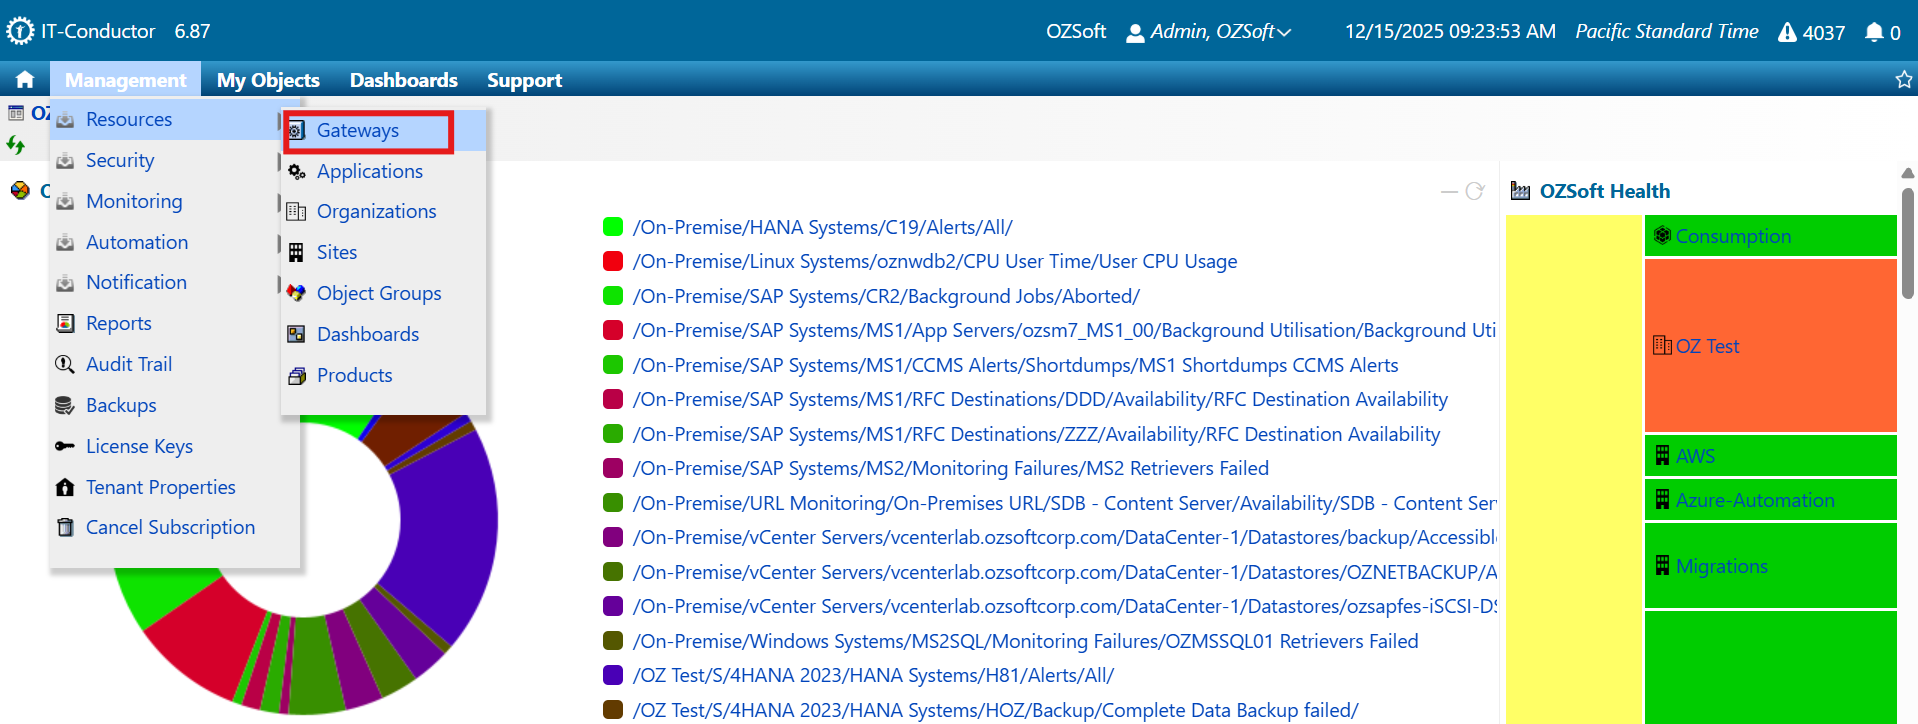1918x724 pixels.
Task: Open the HANA Systems C19 Alerts link
Action: (822, 227)
